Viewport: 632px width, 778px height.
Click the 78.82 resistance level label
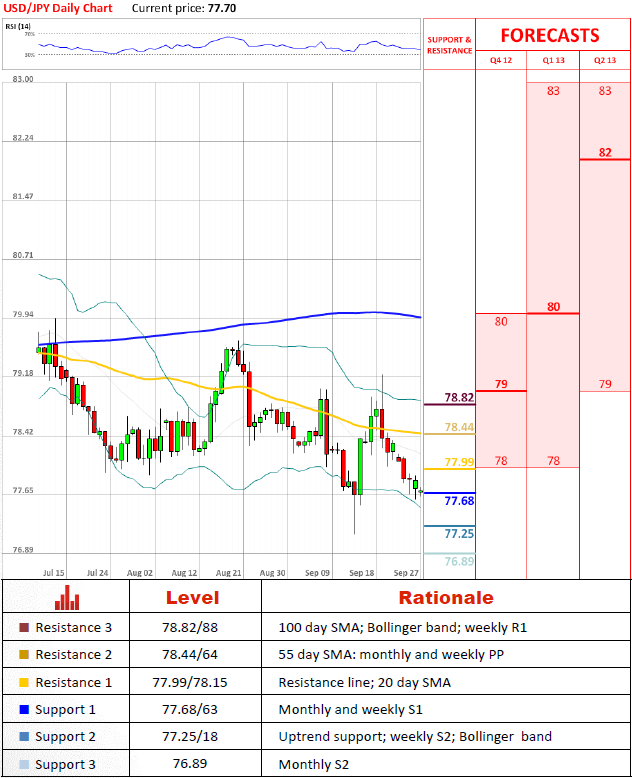pos(459,397)
